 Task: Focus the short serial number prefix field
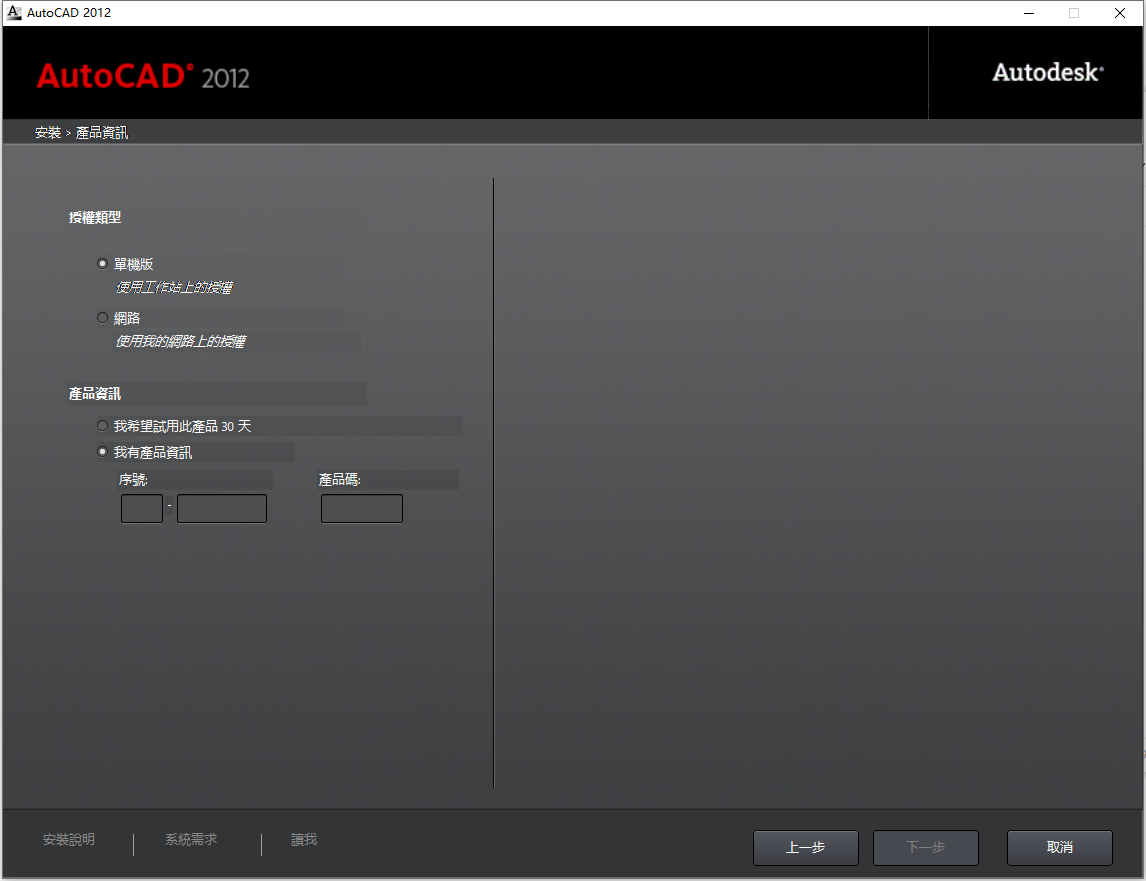(142, 508)
